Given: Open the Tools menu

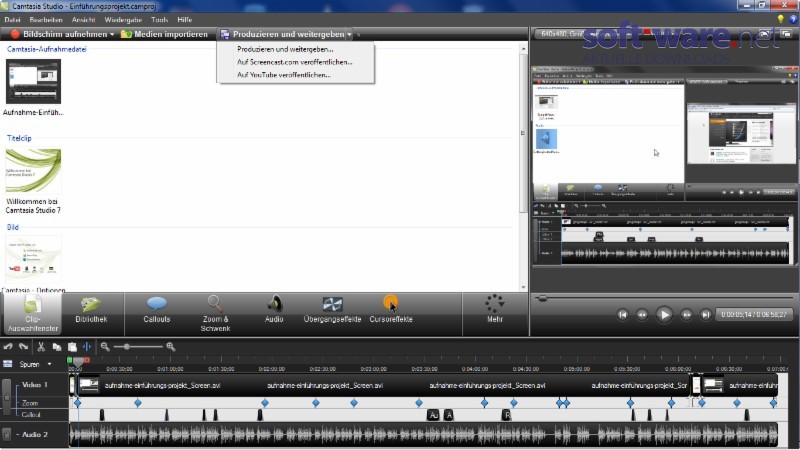Looking at the screenshot, I should (x=159, y=20).
